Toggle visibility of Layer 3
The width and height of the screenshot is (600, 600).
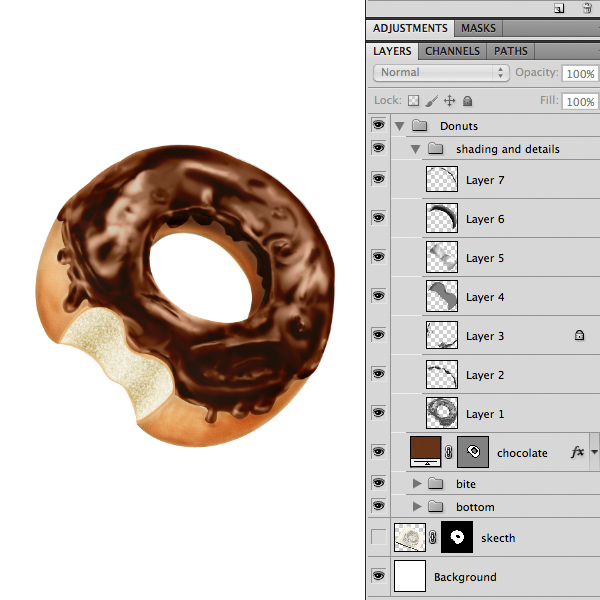[378, 335]
